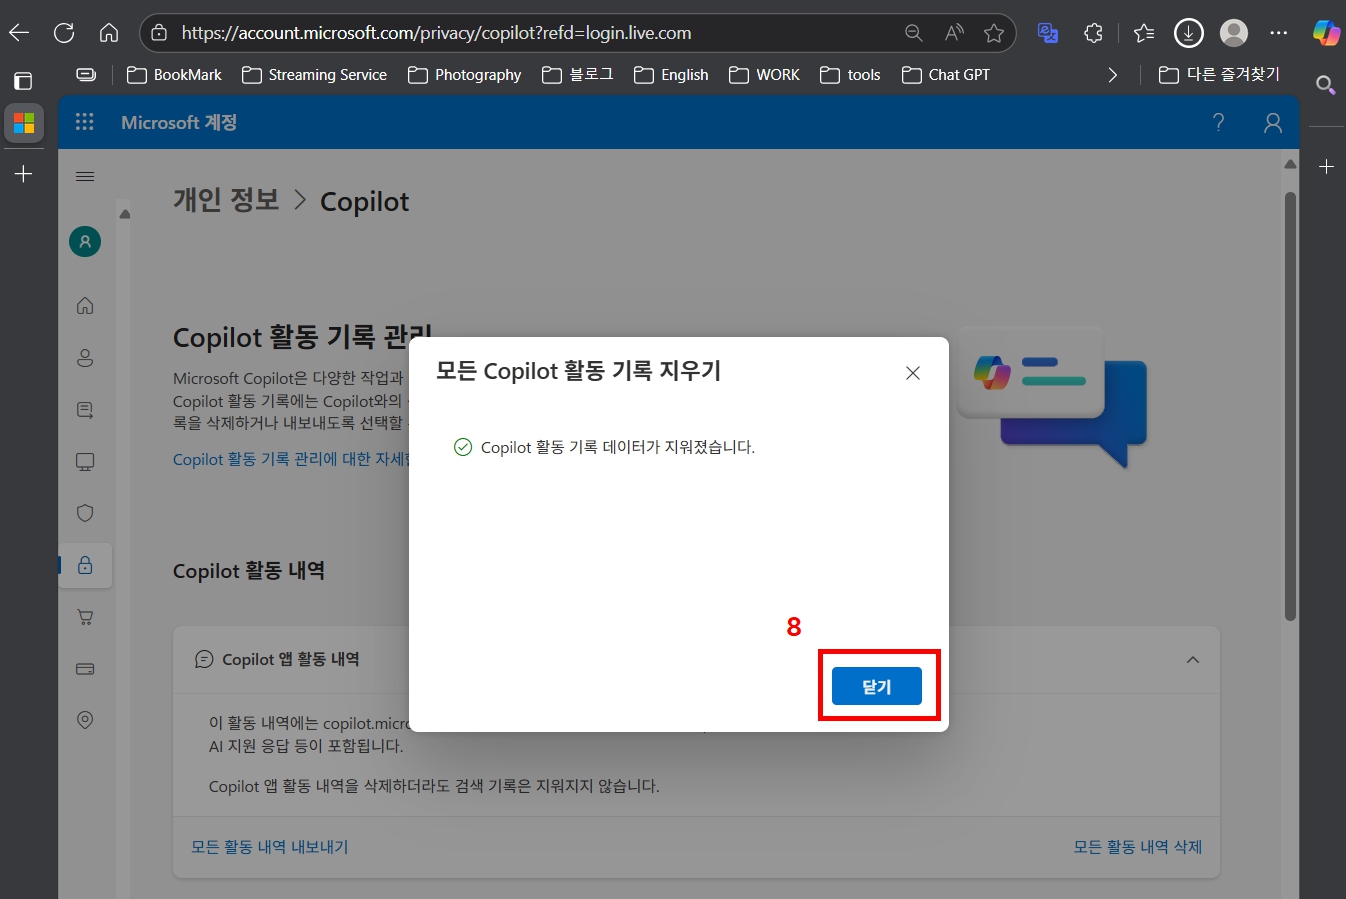Click the page vertical scrollbar
Viewport: 1346px width, 899px height.
1290,406
